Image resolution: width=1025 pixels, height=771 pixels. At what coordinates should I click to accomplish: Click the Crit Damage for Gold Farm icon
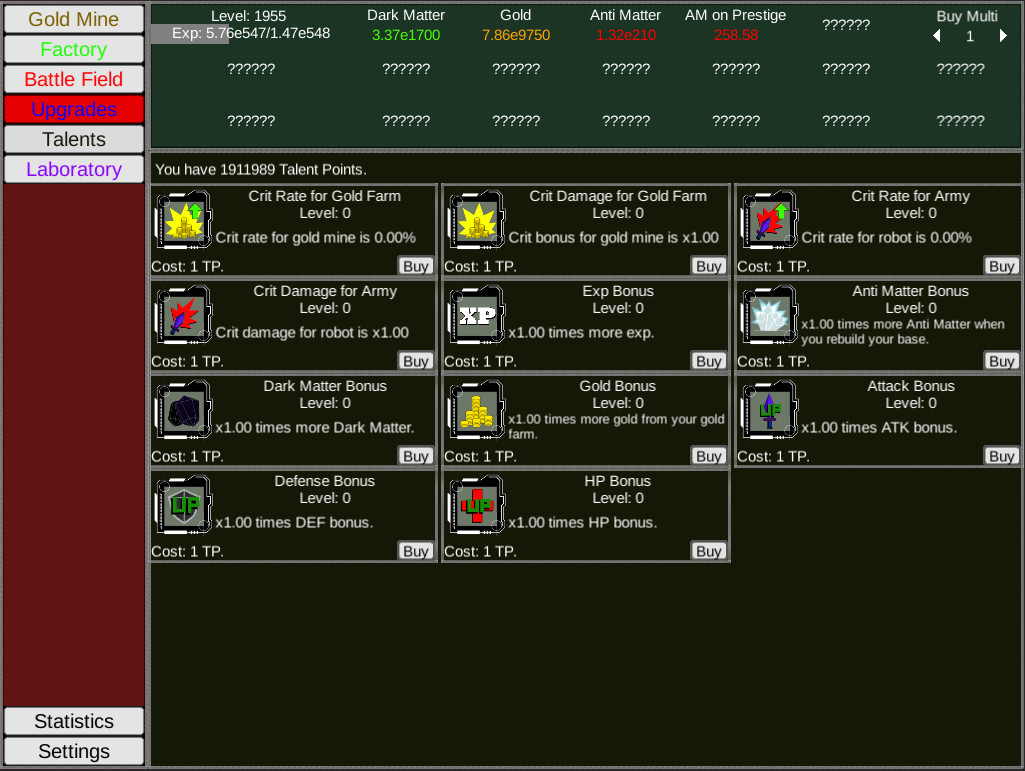coord(475,220)
